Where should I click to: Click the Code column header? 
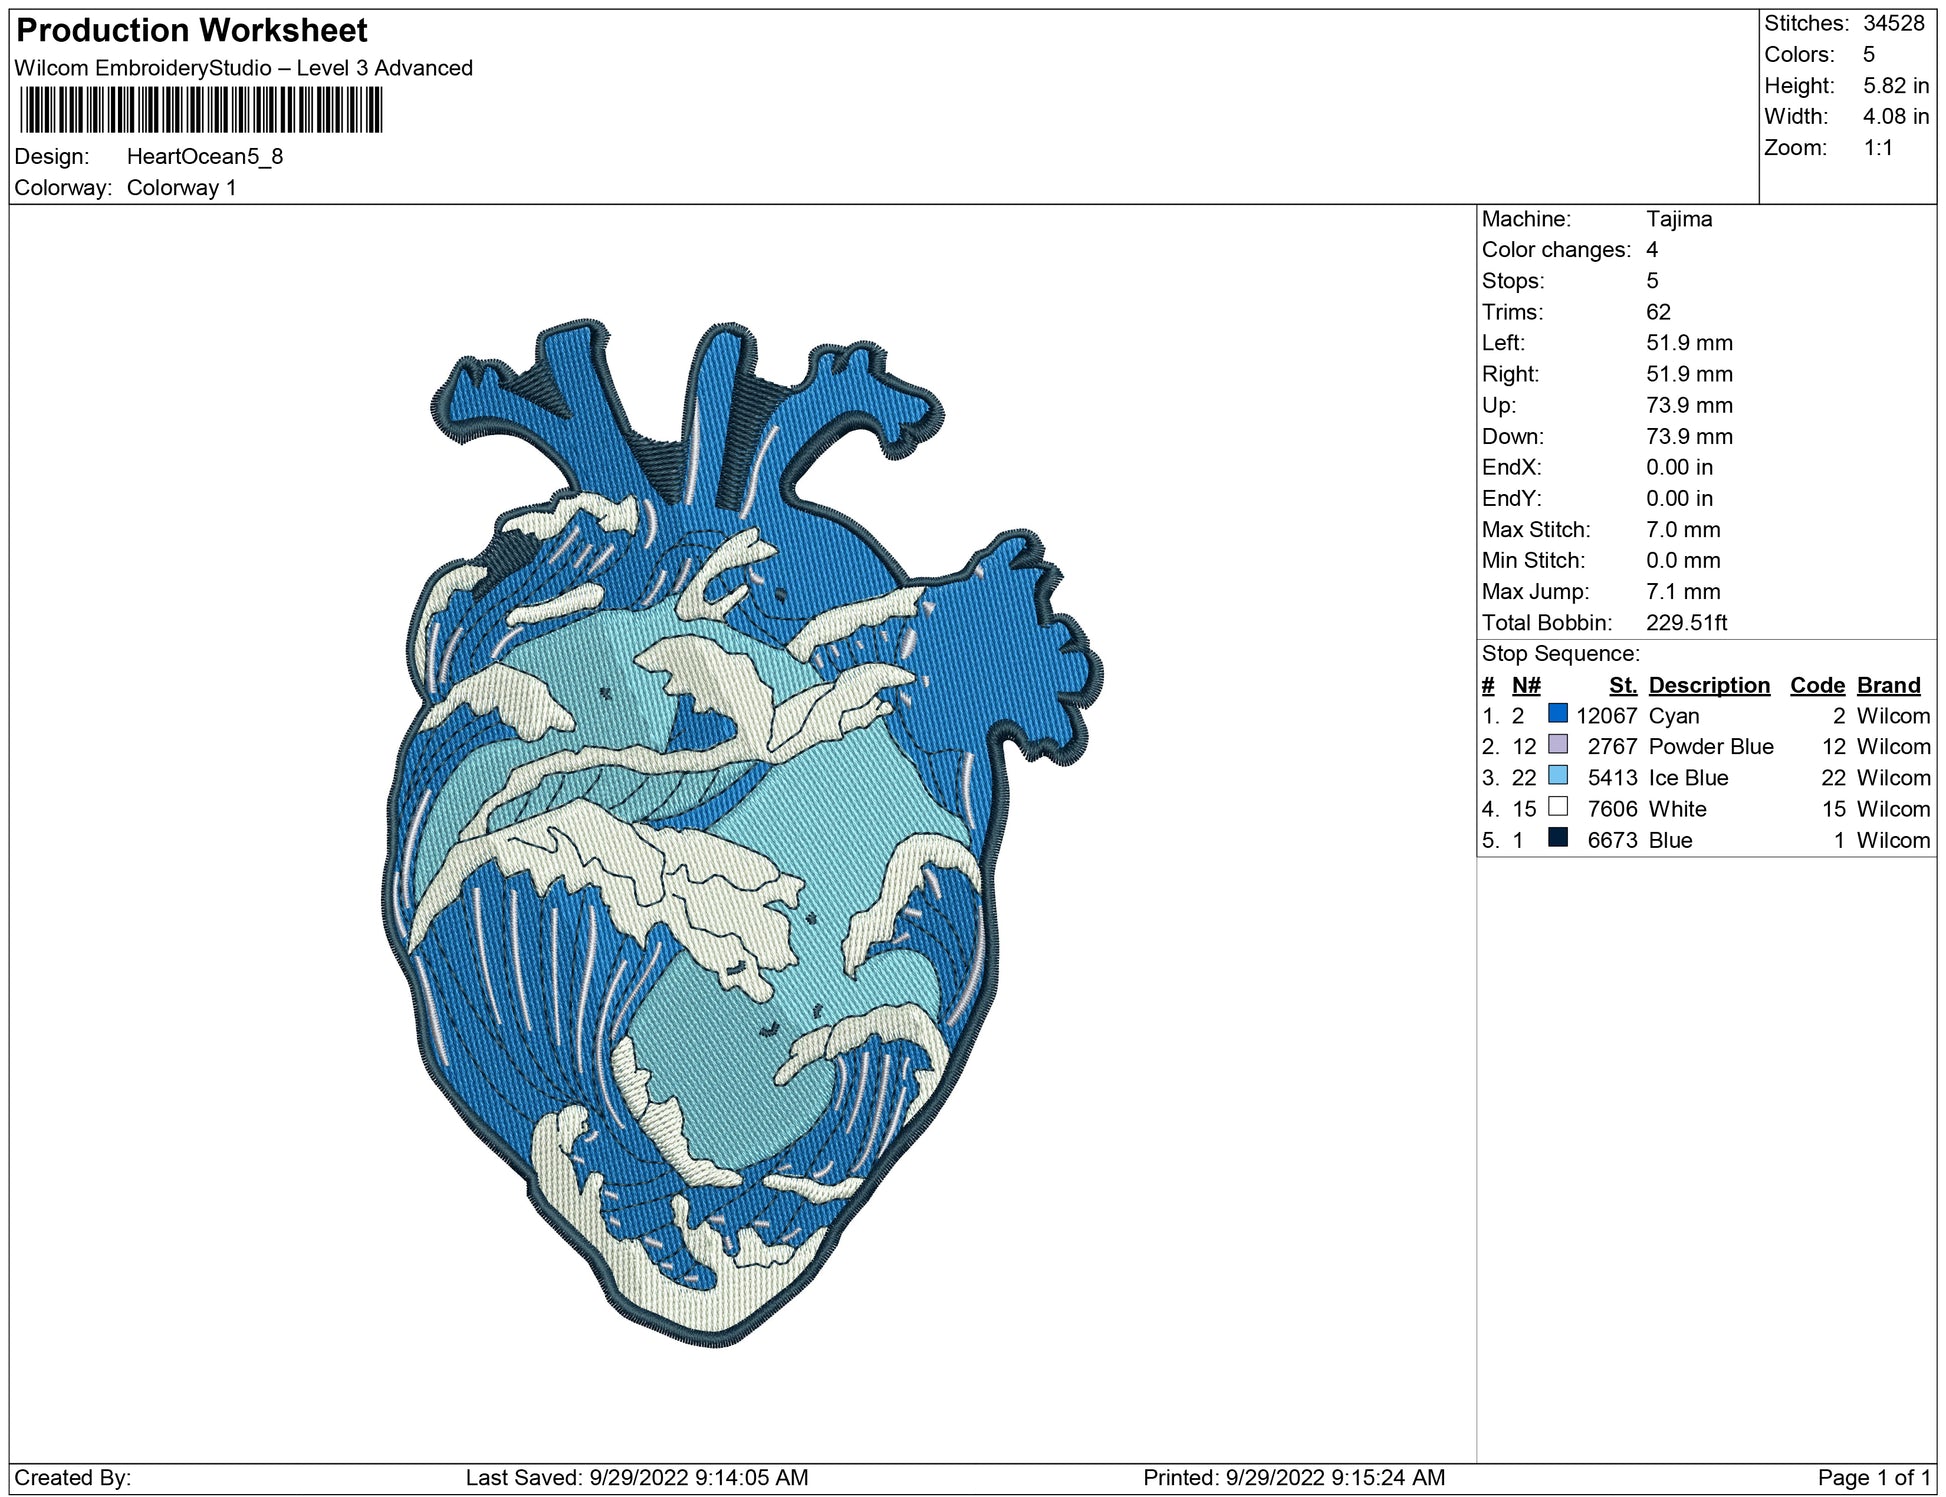pyautogui.click(x=1816, y=685)
